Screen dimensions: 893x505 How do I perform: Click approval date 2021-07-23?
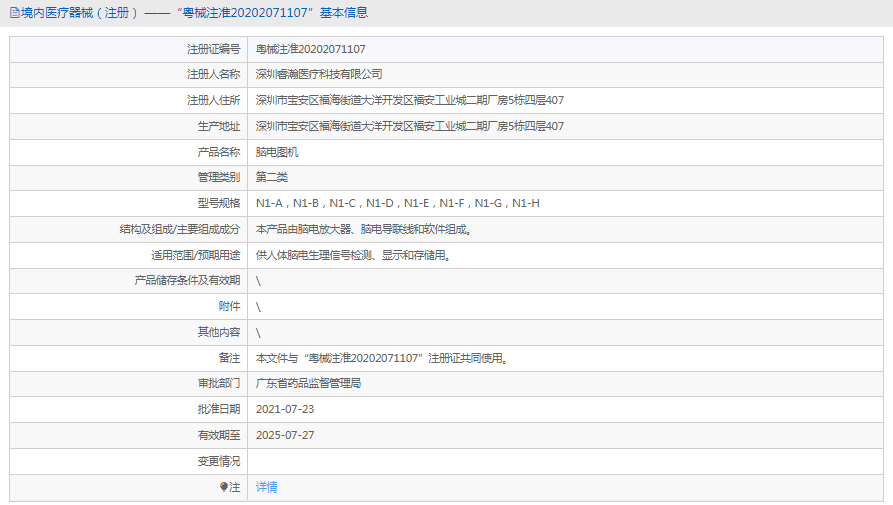click(285, 409)
